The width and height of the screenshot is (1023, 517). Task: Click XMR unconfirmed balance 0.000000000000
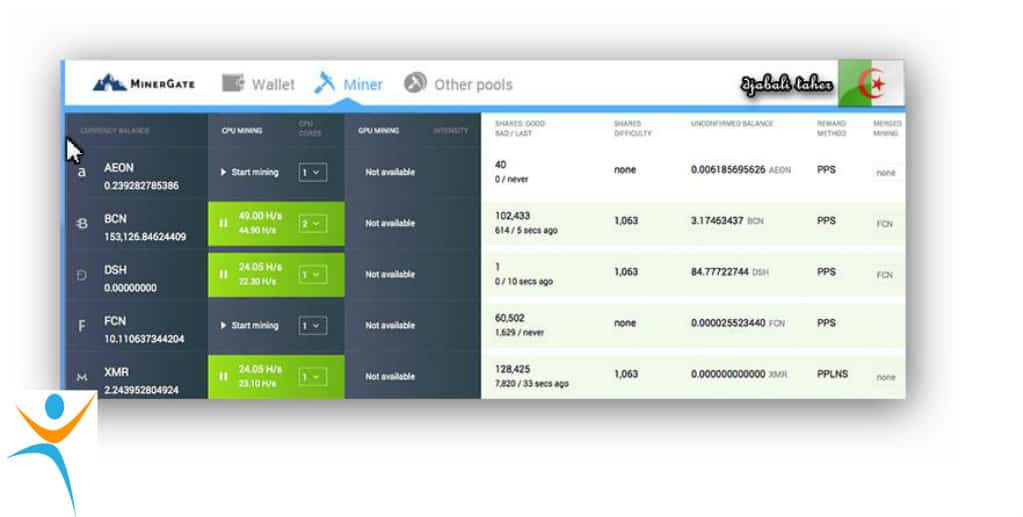728,374
